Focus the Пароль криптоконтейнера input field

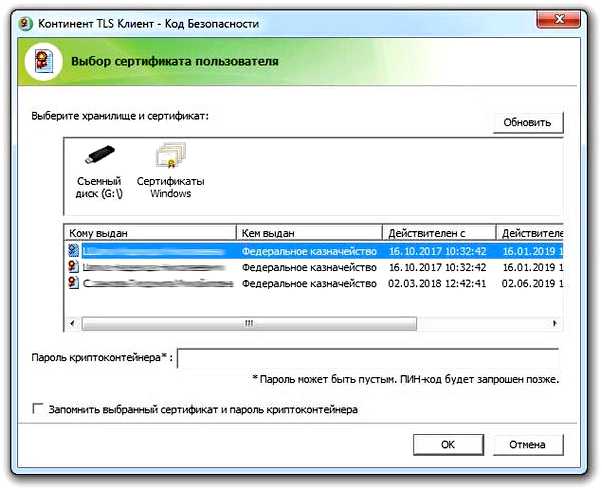(x=368, y=358)
